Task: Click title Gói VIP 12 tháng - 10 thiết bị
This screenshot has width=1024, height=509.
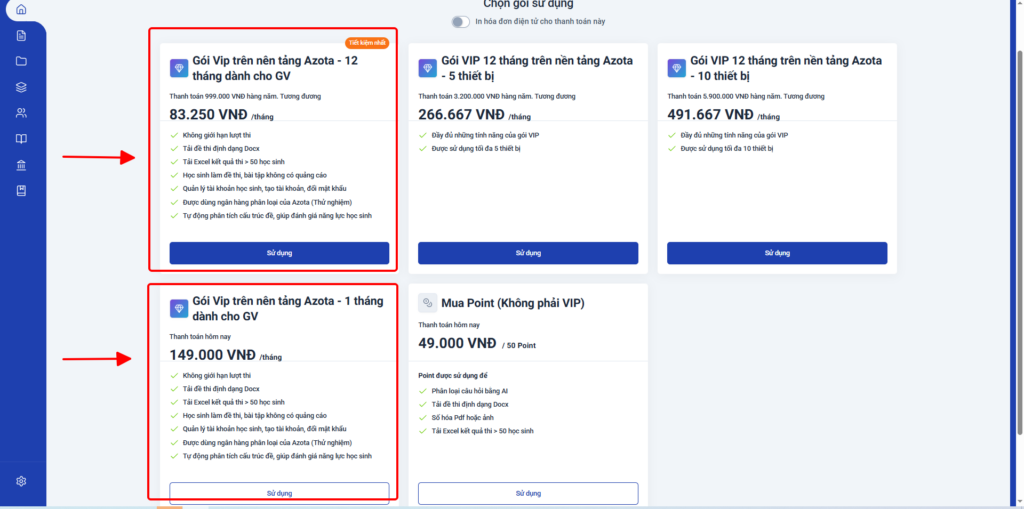Action: click(x=786, y=68)
